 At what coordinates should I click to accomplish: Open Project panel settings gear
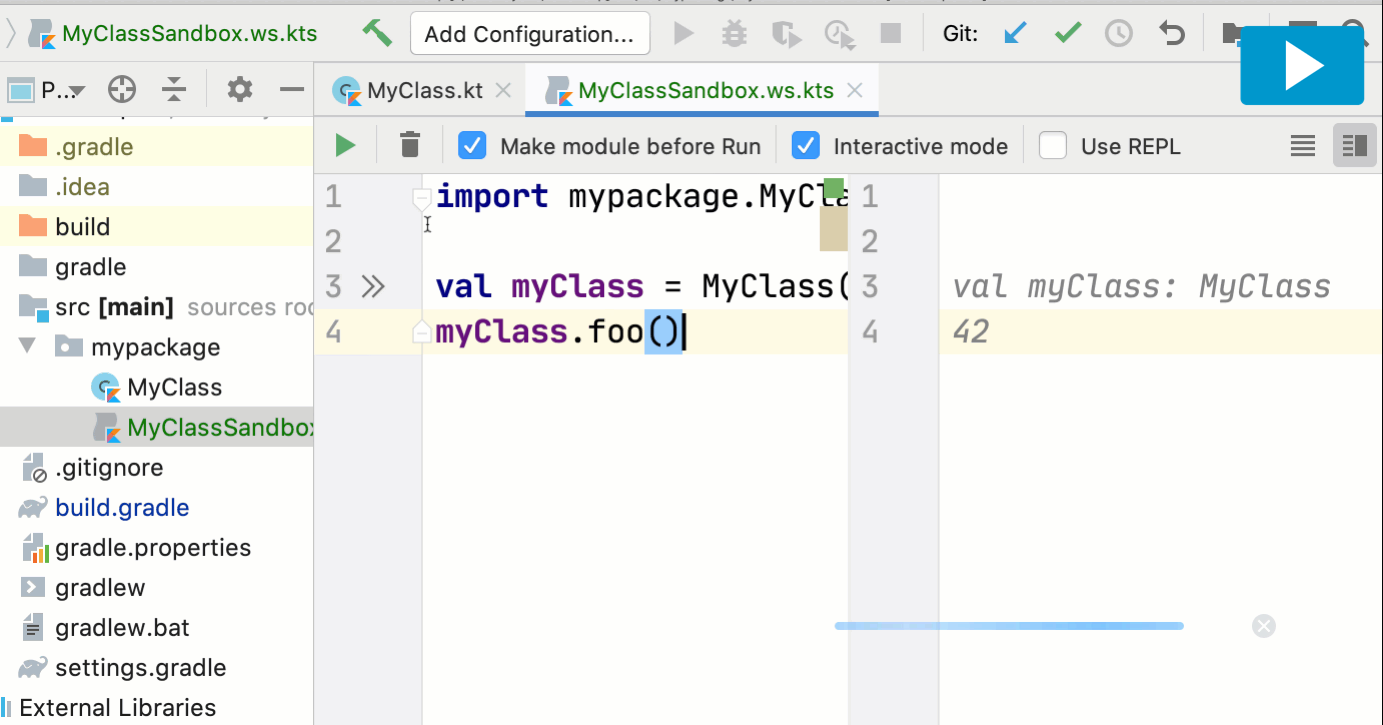coord(240,90)
